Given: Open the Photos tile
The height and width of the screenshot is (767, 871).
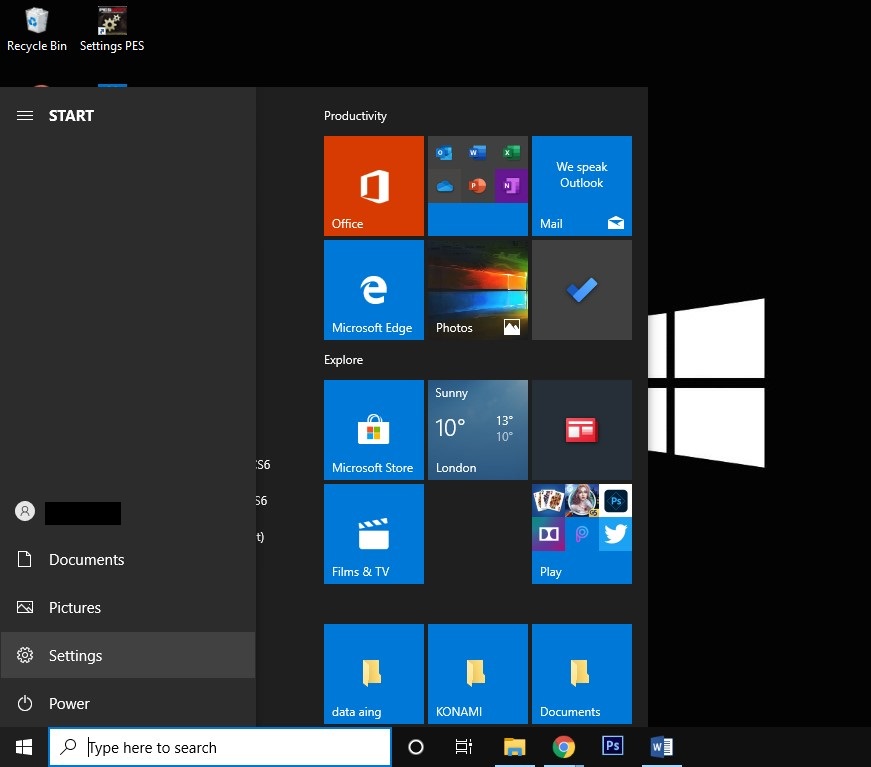Looking at the screenshot, I should tap(478, 290).
